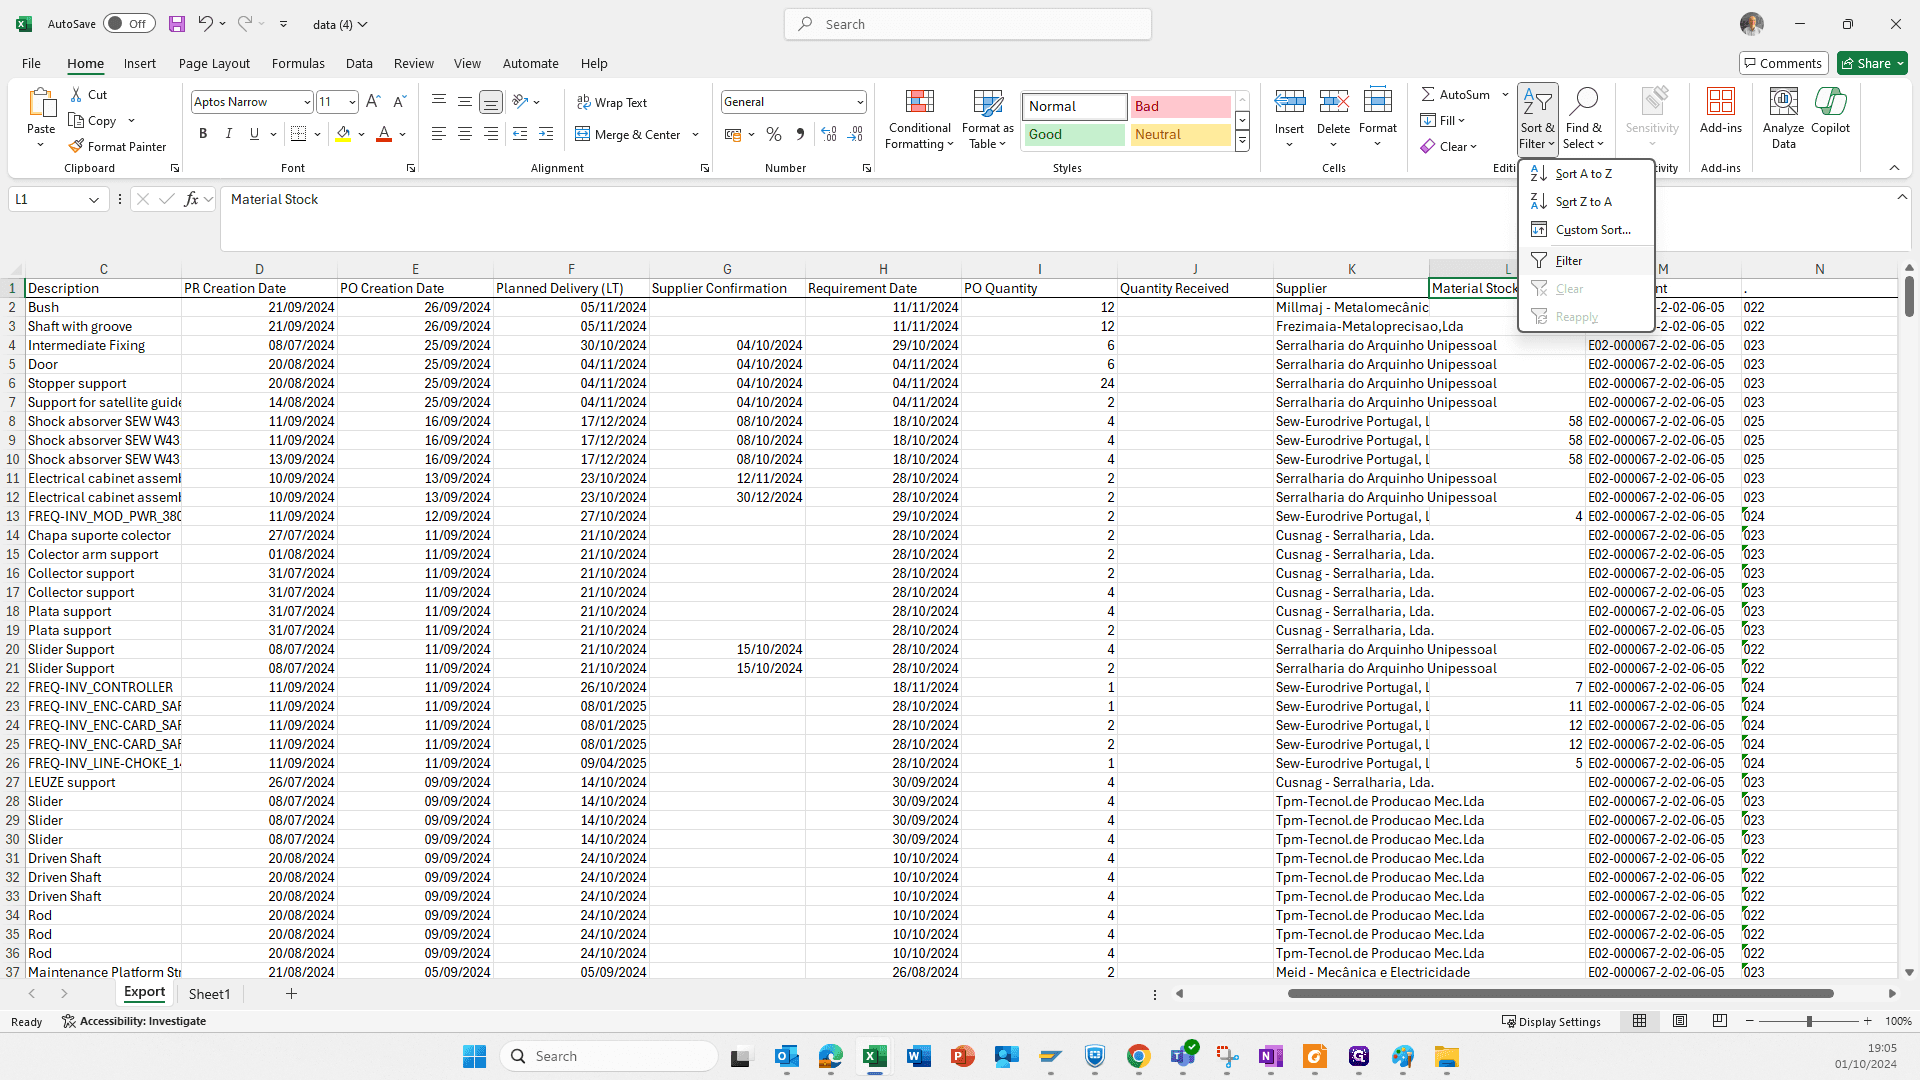Toggle the AutoSave switch

(x=129, y=24)
